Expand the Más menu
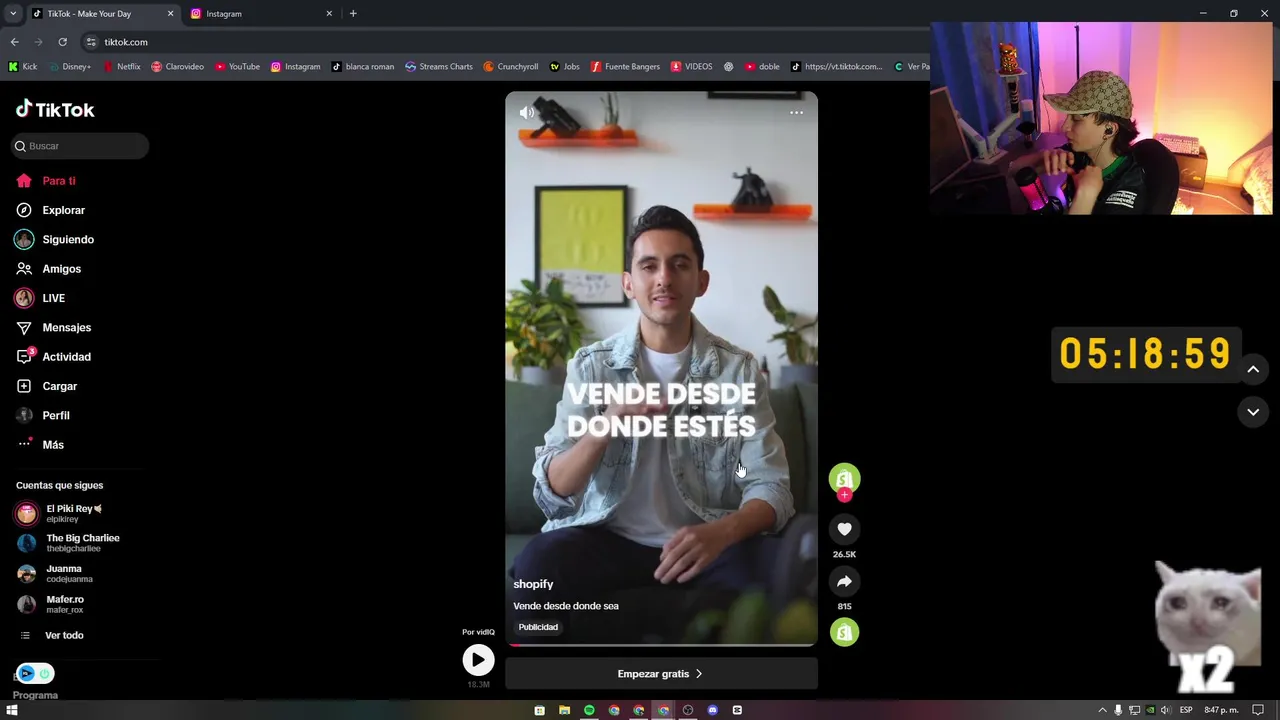 tap(53, 445)
